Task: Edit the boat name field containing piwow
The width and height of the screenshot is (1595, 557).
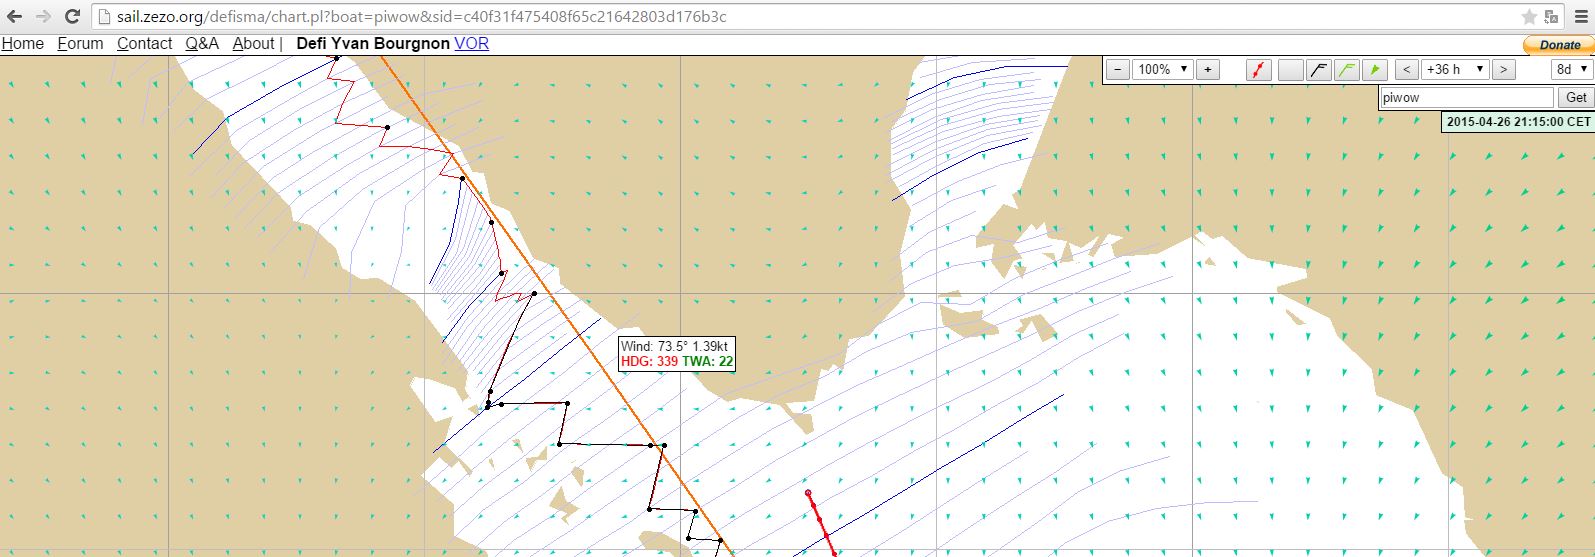Action: pos(1466,97)
